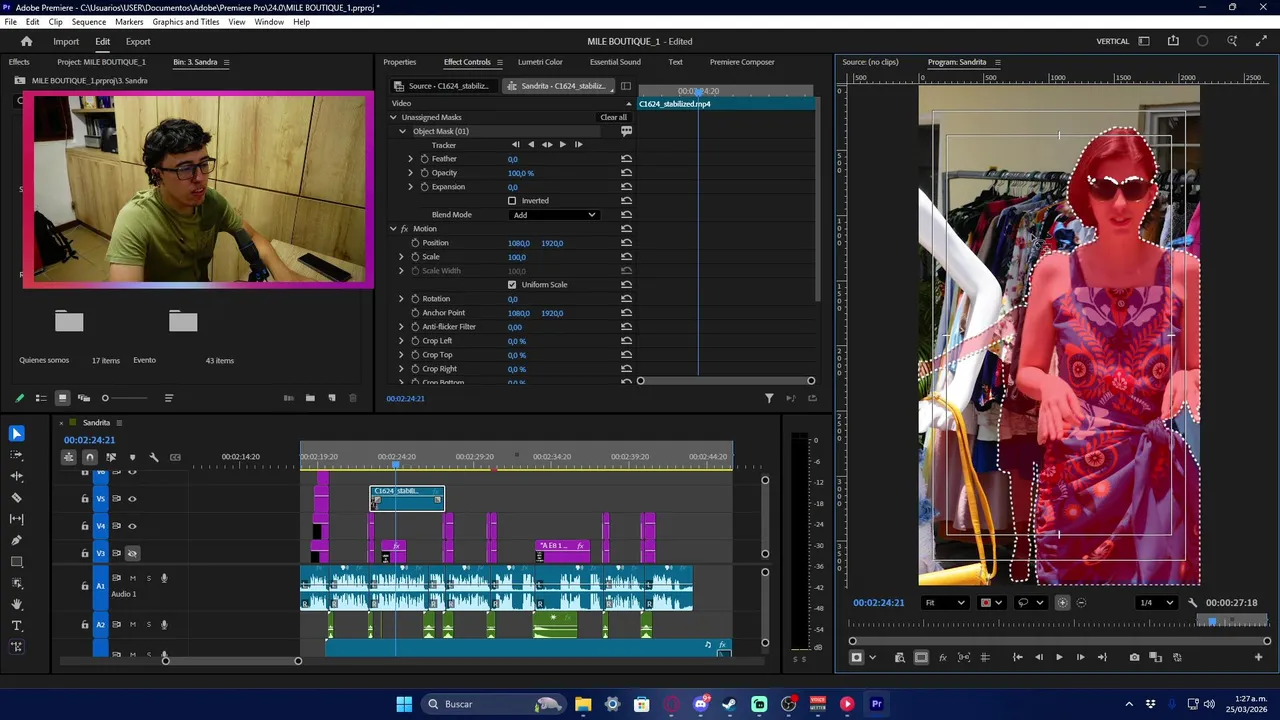Open the Graphics and Titles menu
Viewport: 1280px width, 720px height.
(x=186, y=22)
